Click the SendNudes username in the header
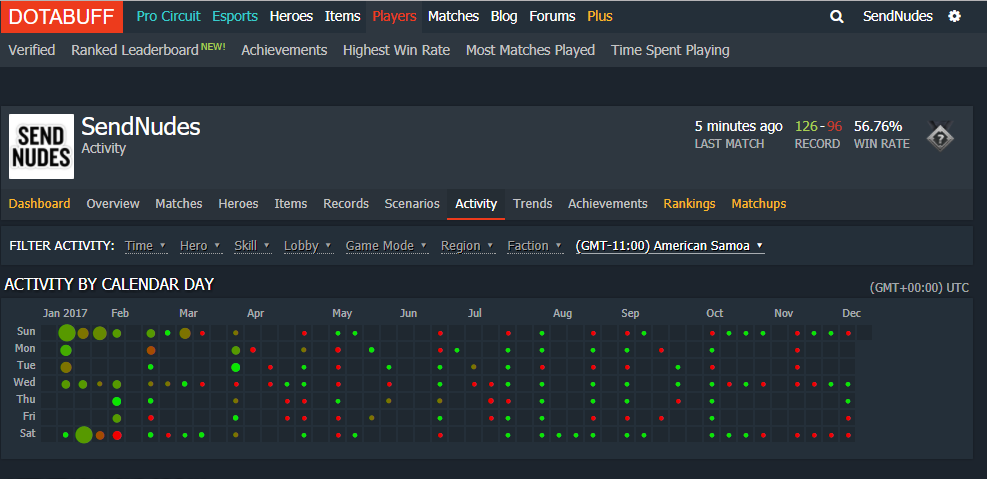 897,16
